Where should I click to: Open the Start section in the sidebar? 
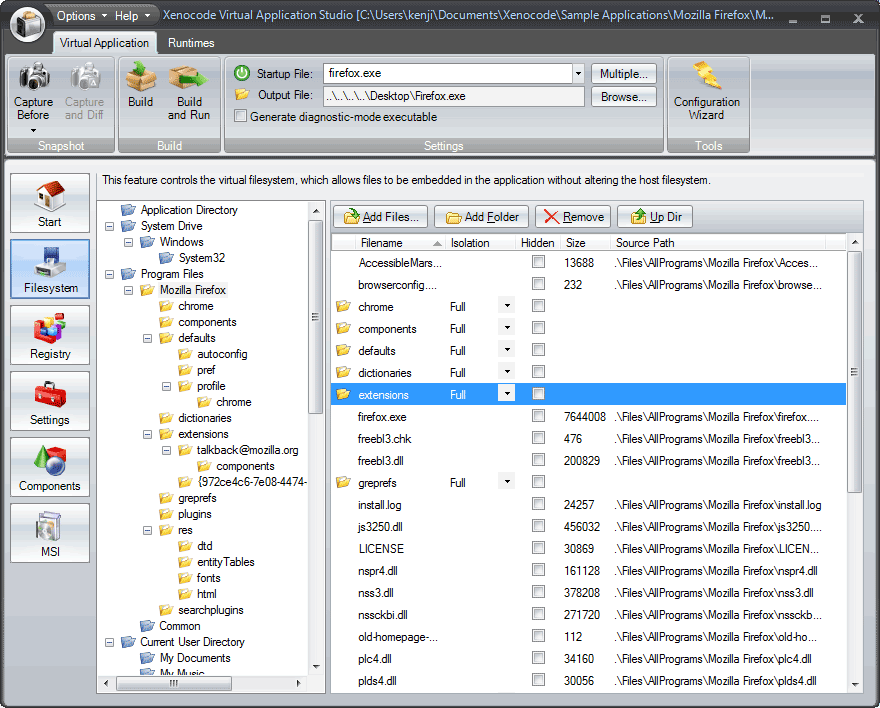(x=50, y=203)
